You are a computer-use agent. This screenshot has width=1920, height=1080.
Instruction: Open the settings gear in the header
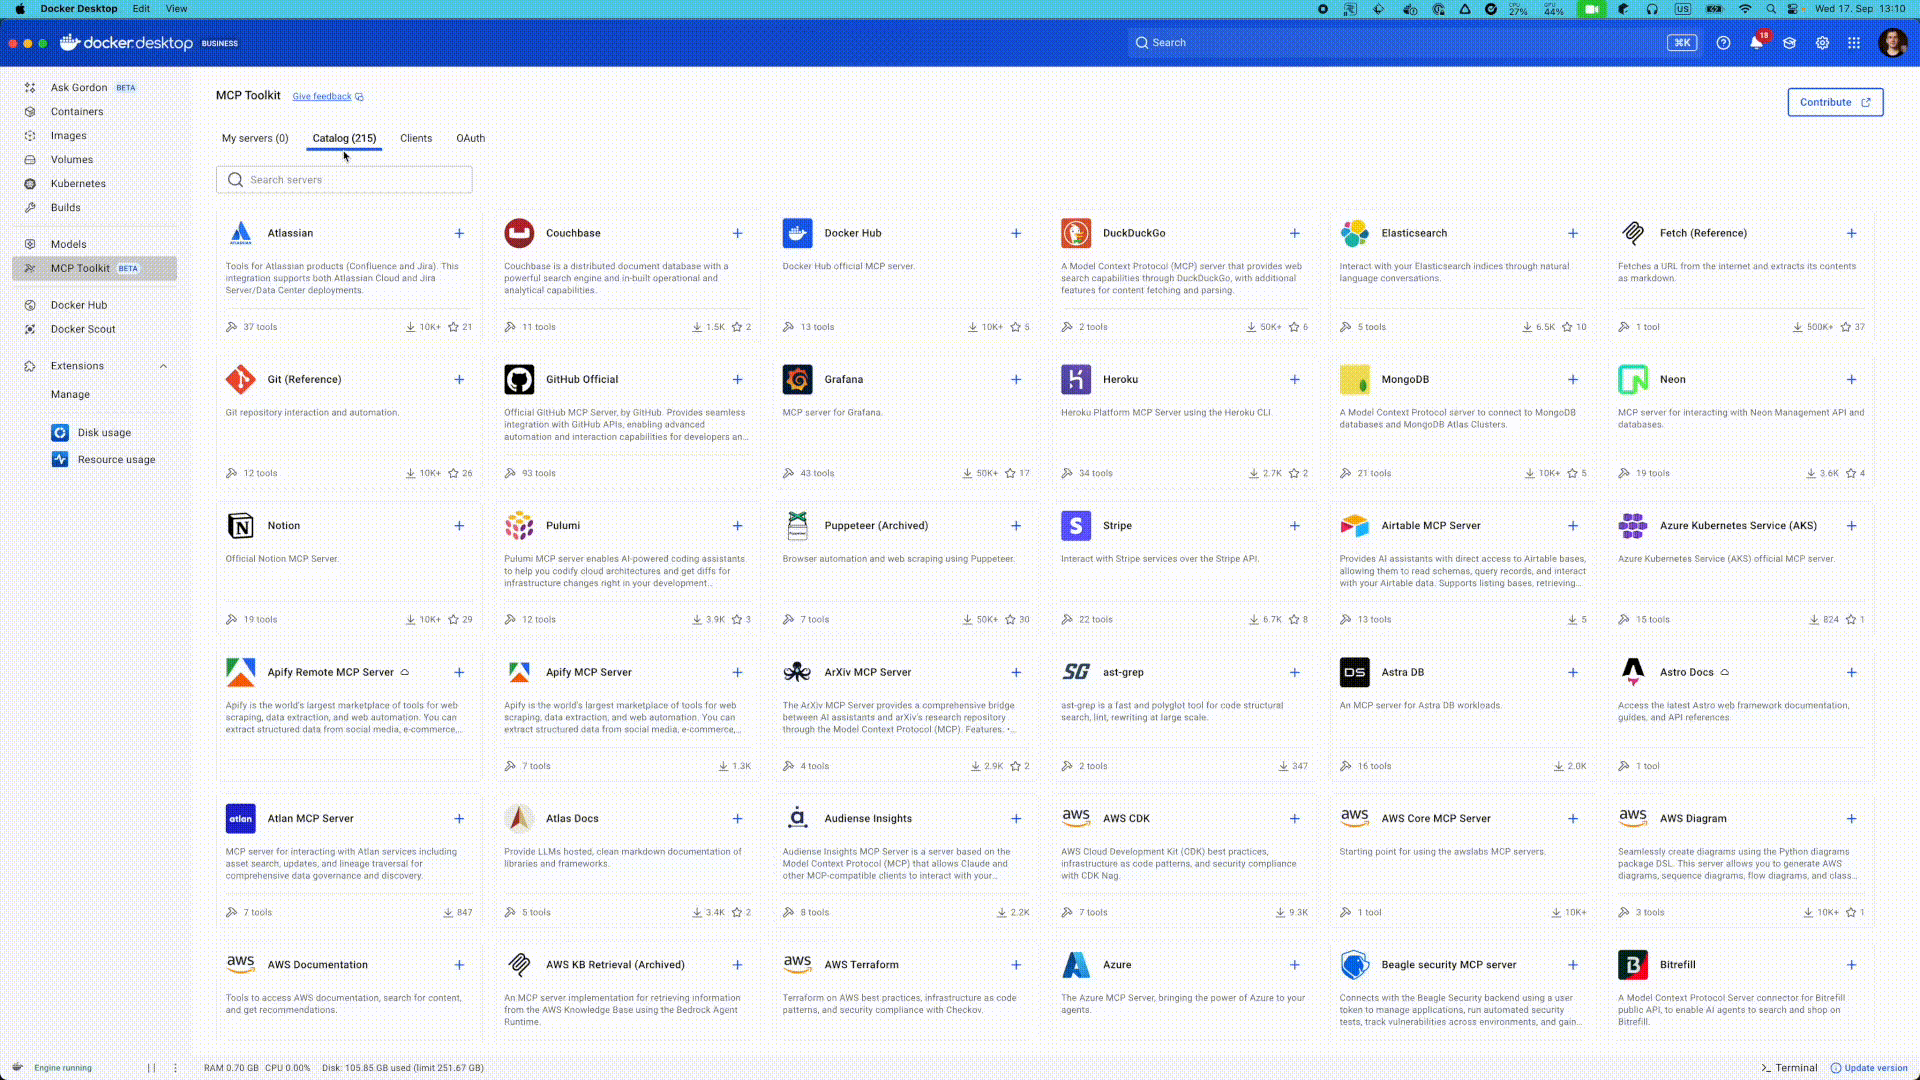(1822, 43)
